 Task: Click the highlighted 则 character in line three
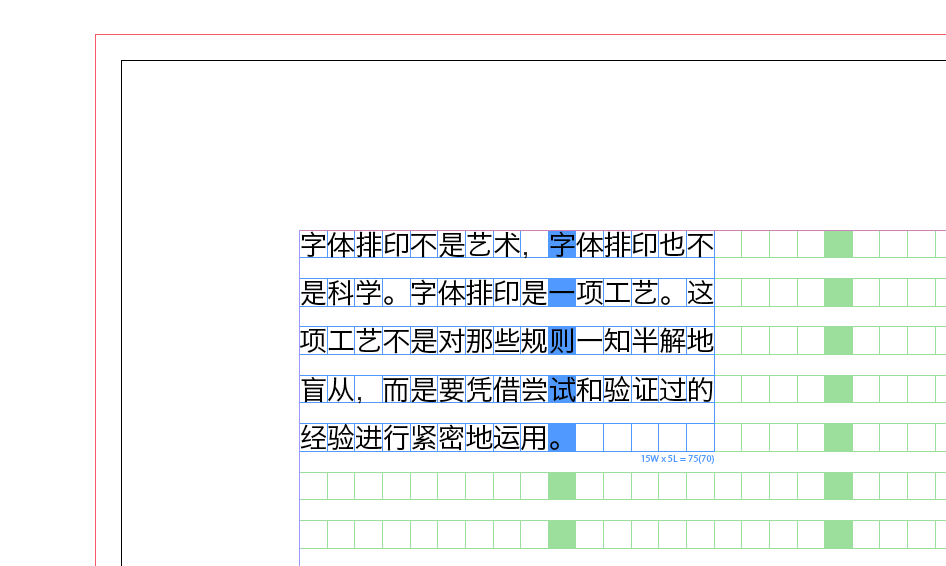click(x=562, y=341)
